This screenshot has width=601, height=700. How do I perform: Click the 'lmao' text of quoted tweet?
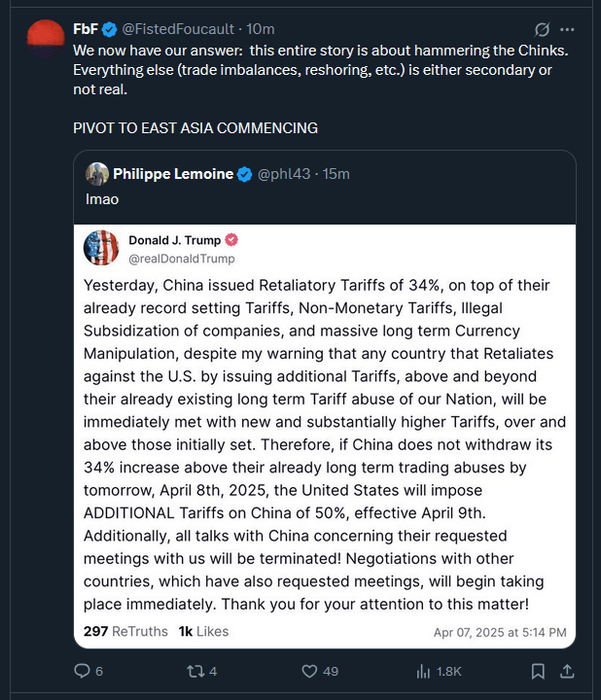(103, 199)
